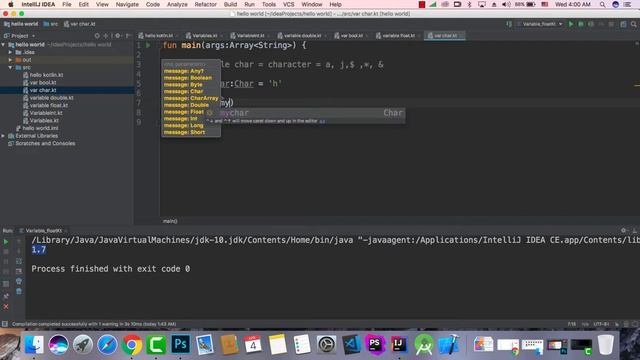Click the green gutter run arrow beside main
640x360 pixels.
coord(148,45)
